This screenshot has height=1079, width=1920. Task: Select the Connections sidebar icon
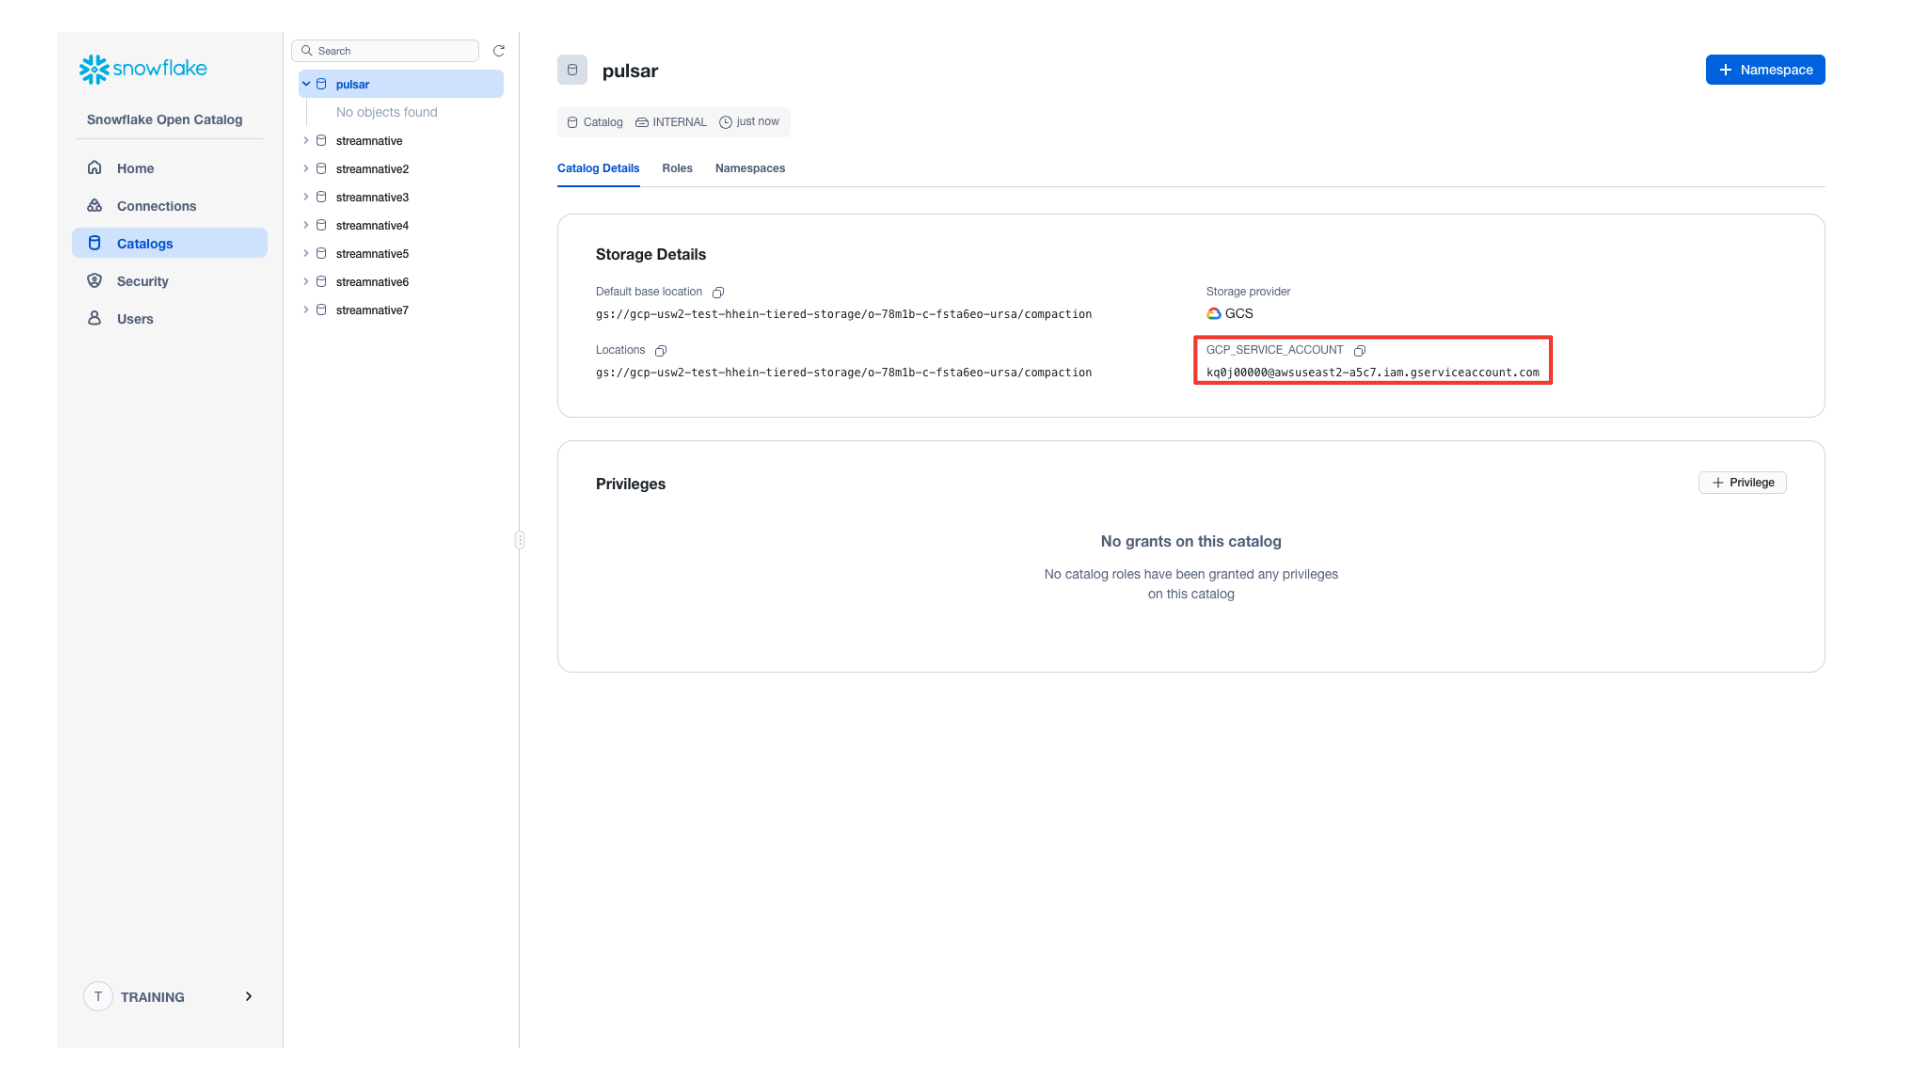tap(94, 205)
